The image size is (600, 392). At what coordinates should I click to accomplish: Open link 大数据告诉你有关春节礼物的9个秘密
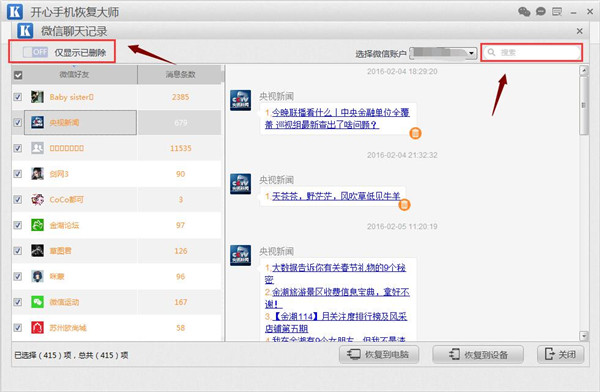(335, 273)
